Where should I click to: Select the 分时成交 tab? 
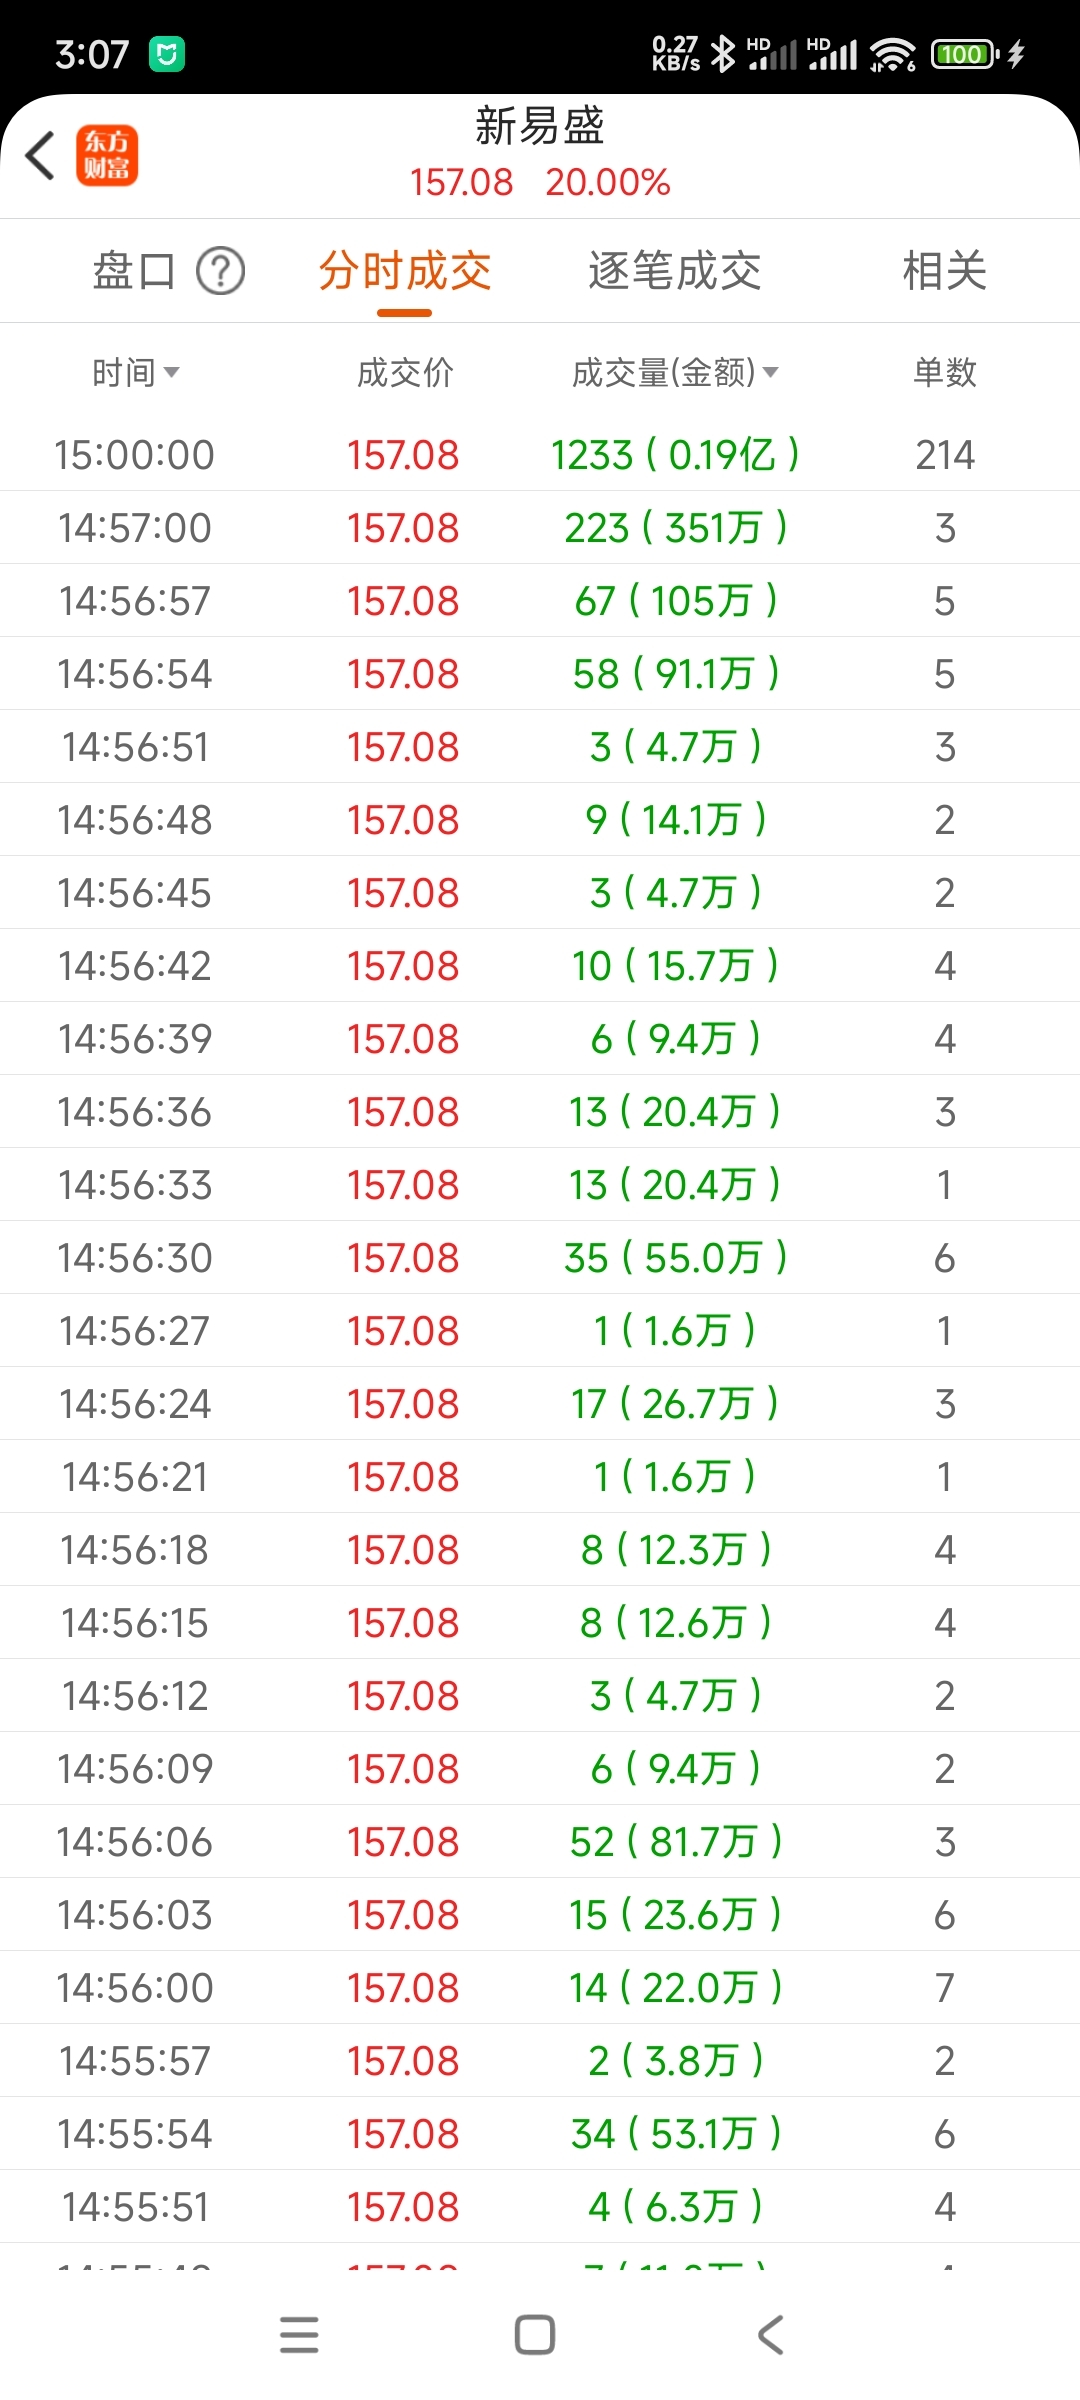click(x=405, y=271)
